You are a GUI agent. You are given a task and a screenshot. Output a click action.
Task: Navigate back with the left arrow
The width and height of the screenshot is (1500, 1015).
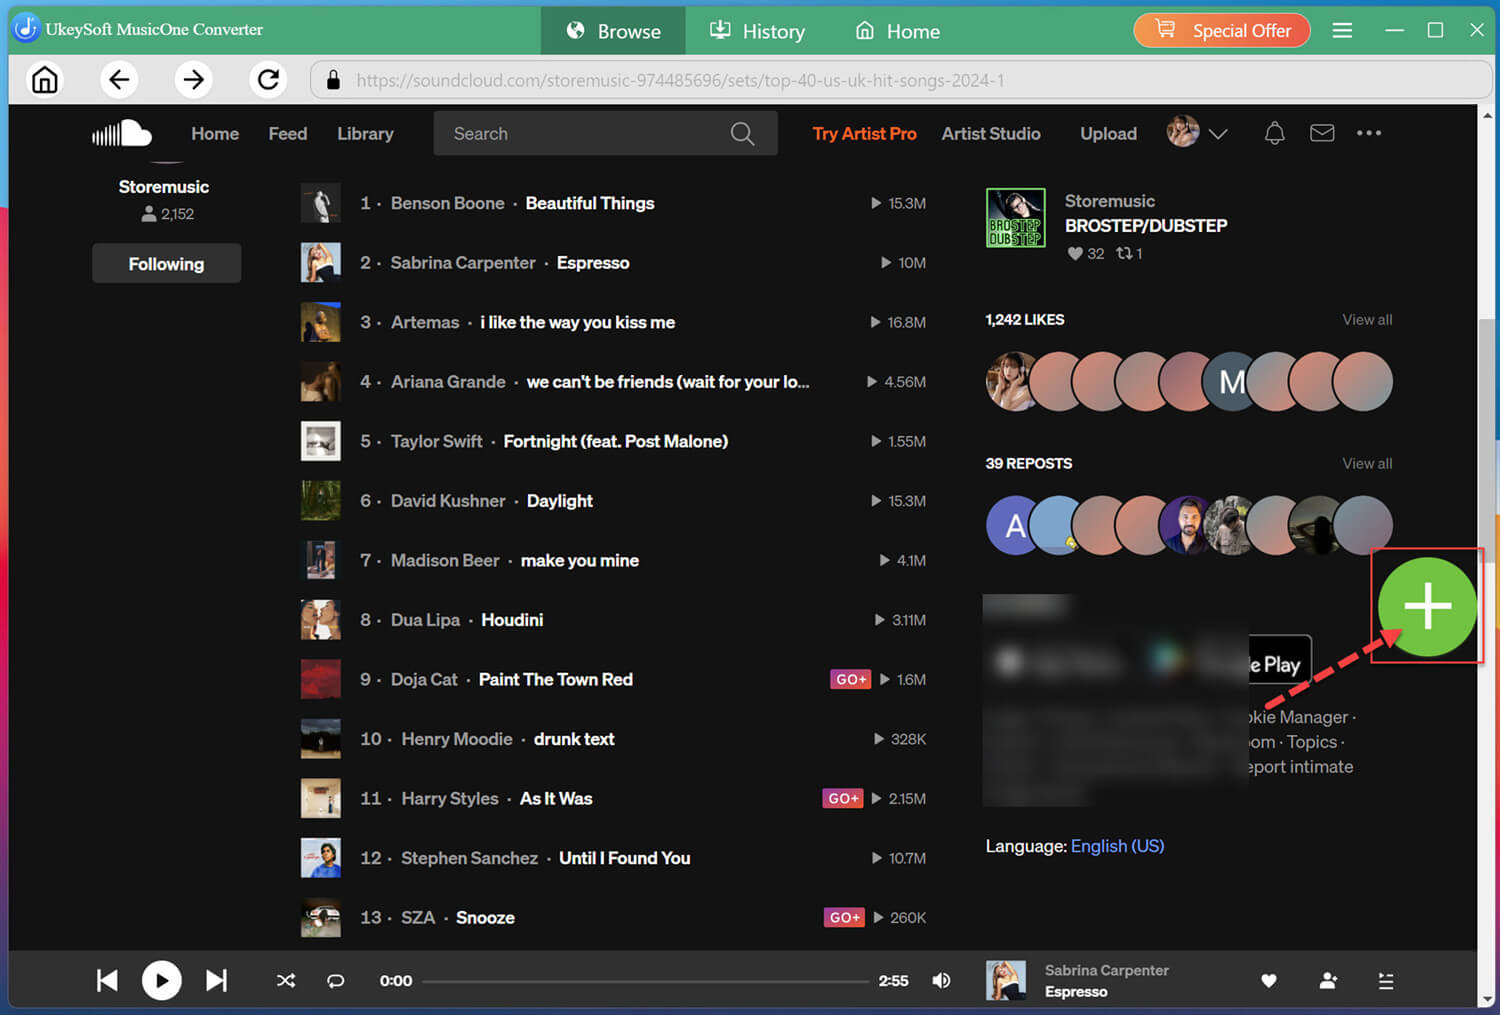pos(119,79)
